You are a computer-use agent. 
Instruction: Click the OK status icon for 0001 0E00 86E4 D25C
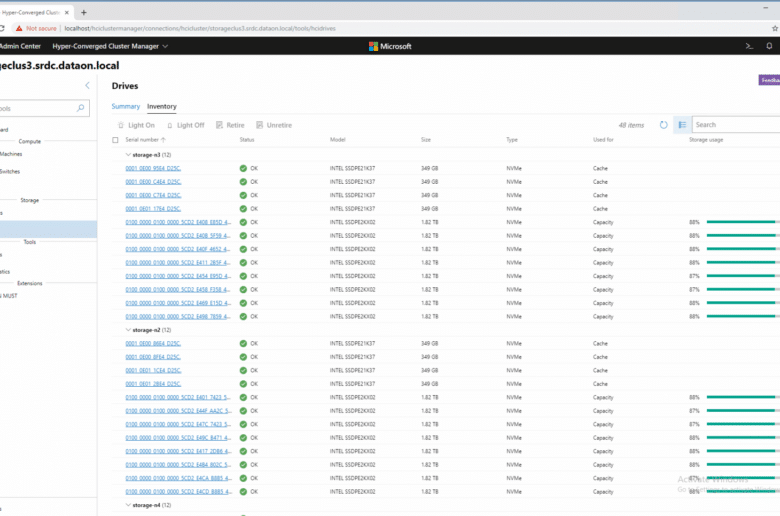click(x=243, y=343)
